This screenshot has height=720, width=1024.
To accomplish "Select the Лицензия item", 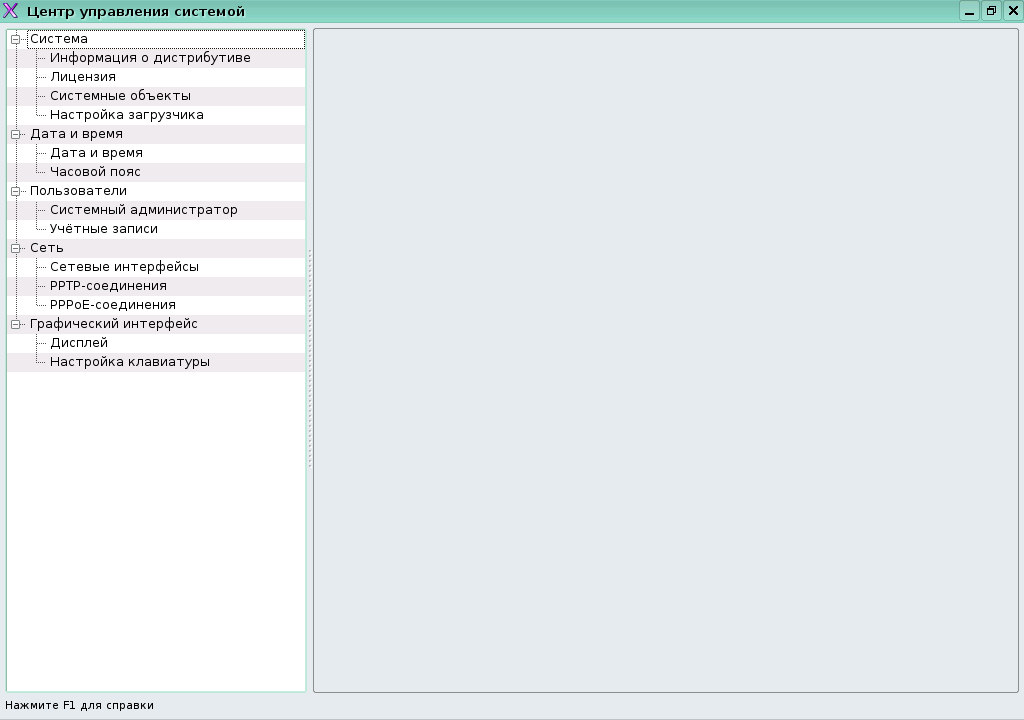I will point(83,77).
